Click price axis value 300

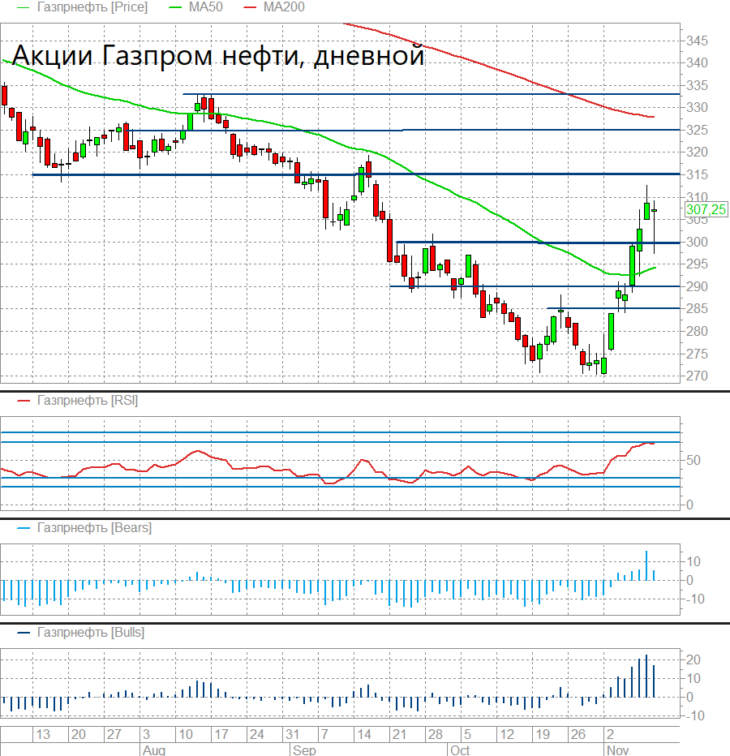point(697,242)
